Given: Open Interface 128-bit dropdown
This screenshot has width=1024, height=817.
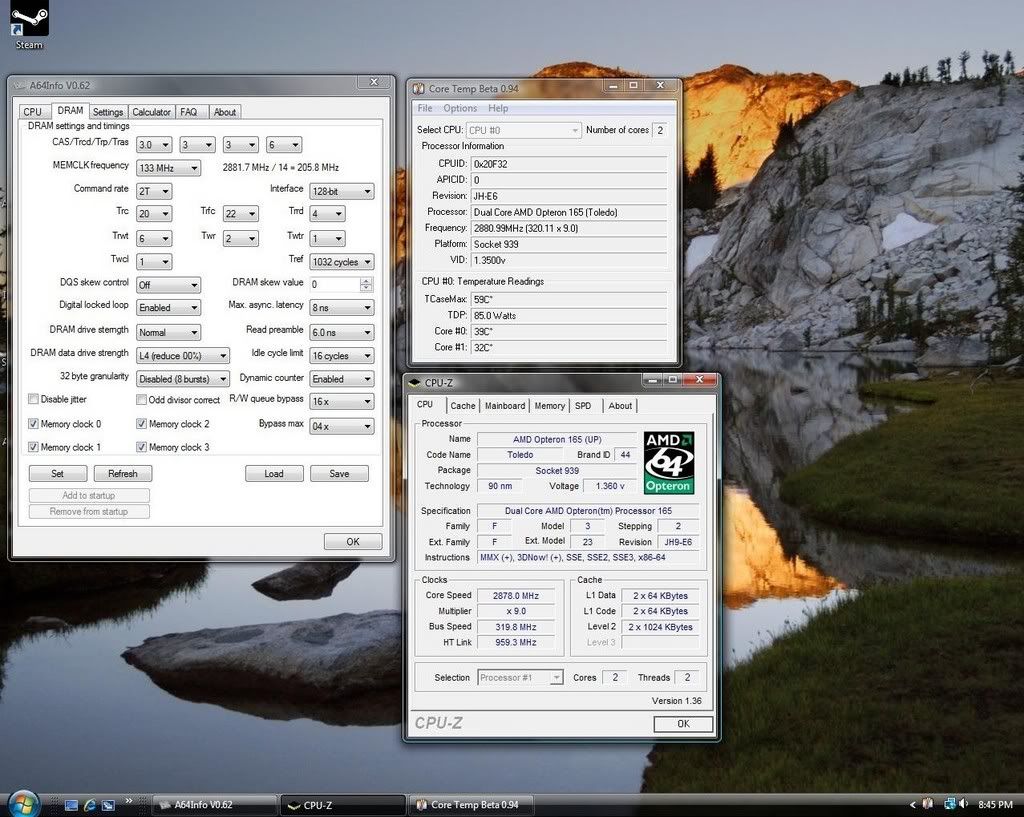Looking at the screenshot, I should point(342,191).
